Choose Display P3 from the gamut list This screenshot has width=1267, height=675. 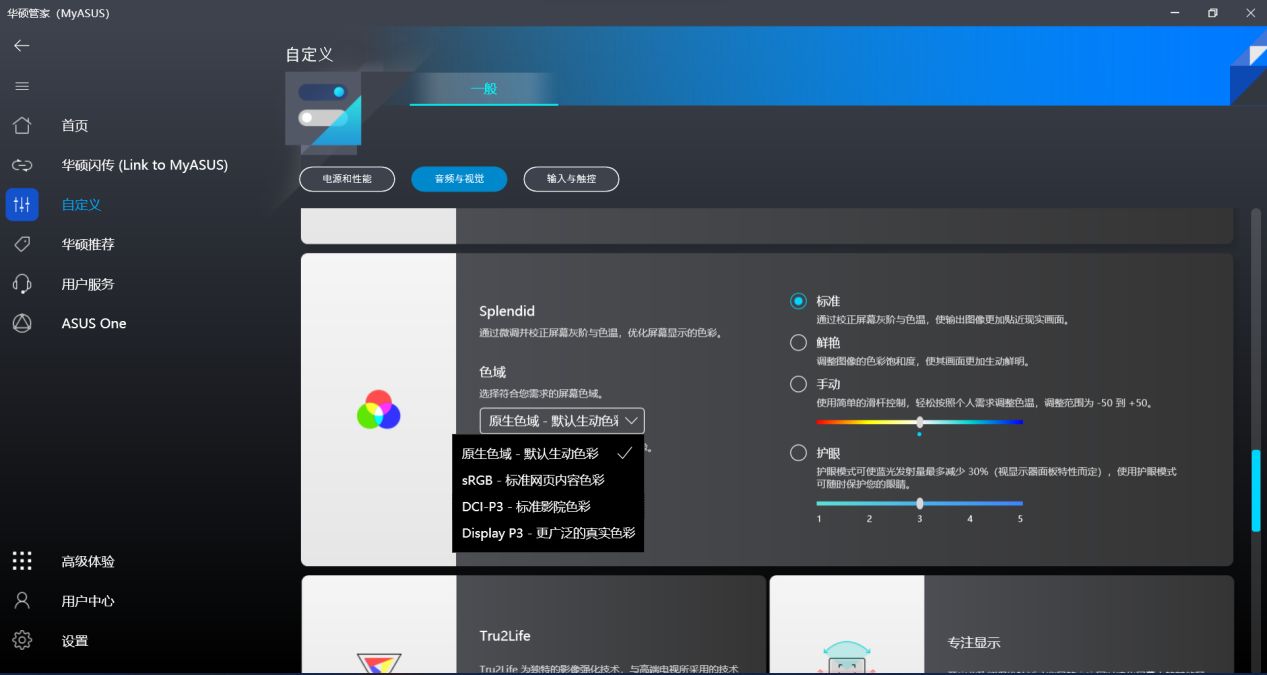coord(548,533)
